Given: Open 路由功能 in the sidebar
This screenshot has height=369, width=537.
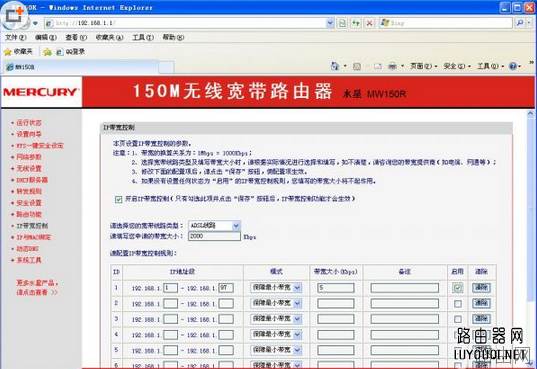Looking at the screenshot, I should pos(29,214).
